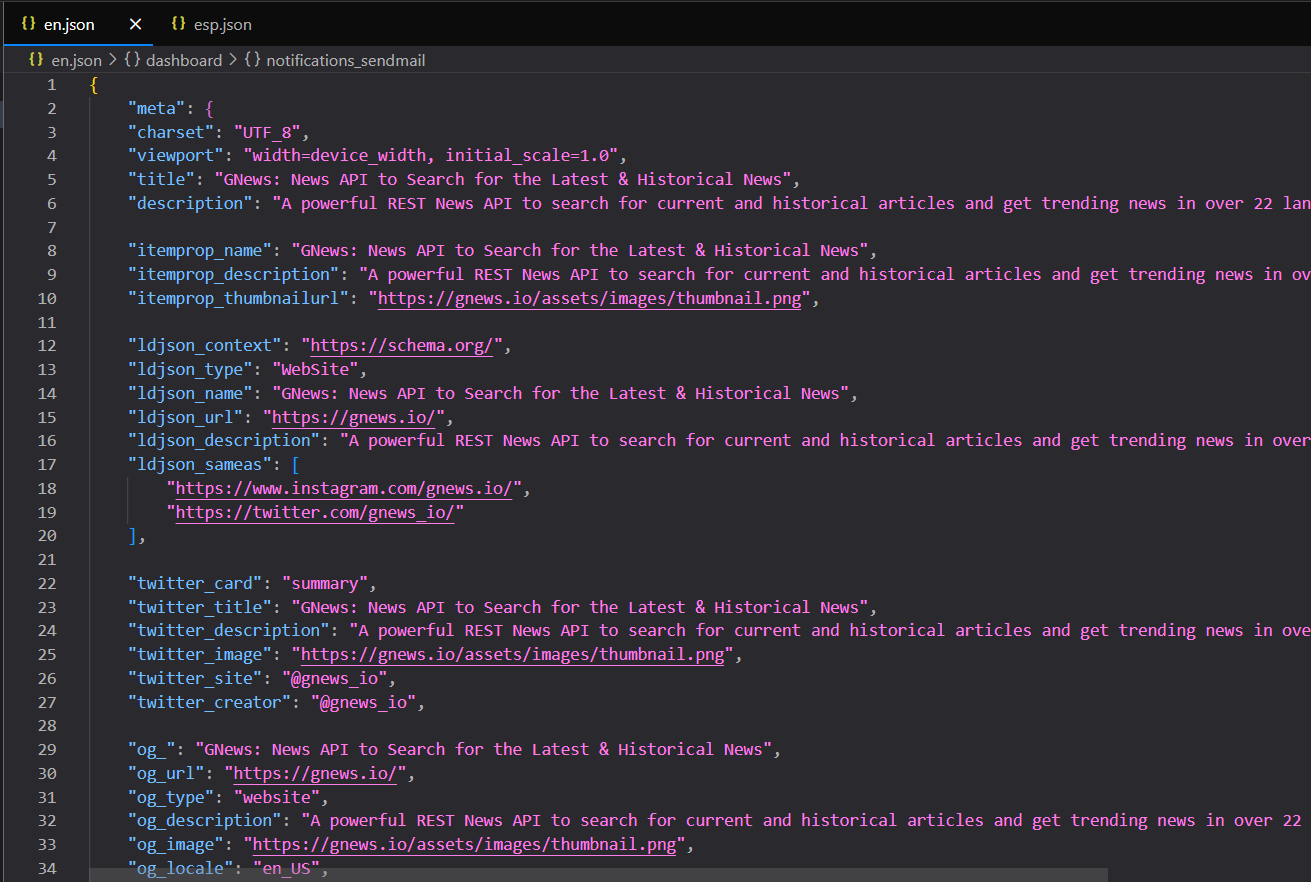The image size is (1311, 882).
Task: Click the JSON icon on the esp.json tab
Action: coord(181,23)
